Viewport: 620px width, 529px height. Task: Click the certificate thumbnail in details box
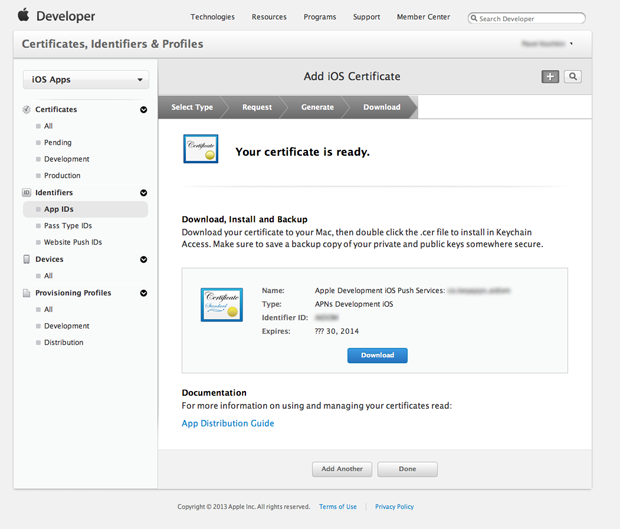pyautogui.click(x=222, y=304)
